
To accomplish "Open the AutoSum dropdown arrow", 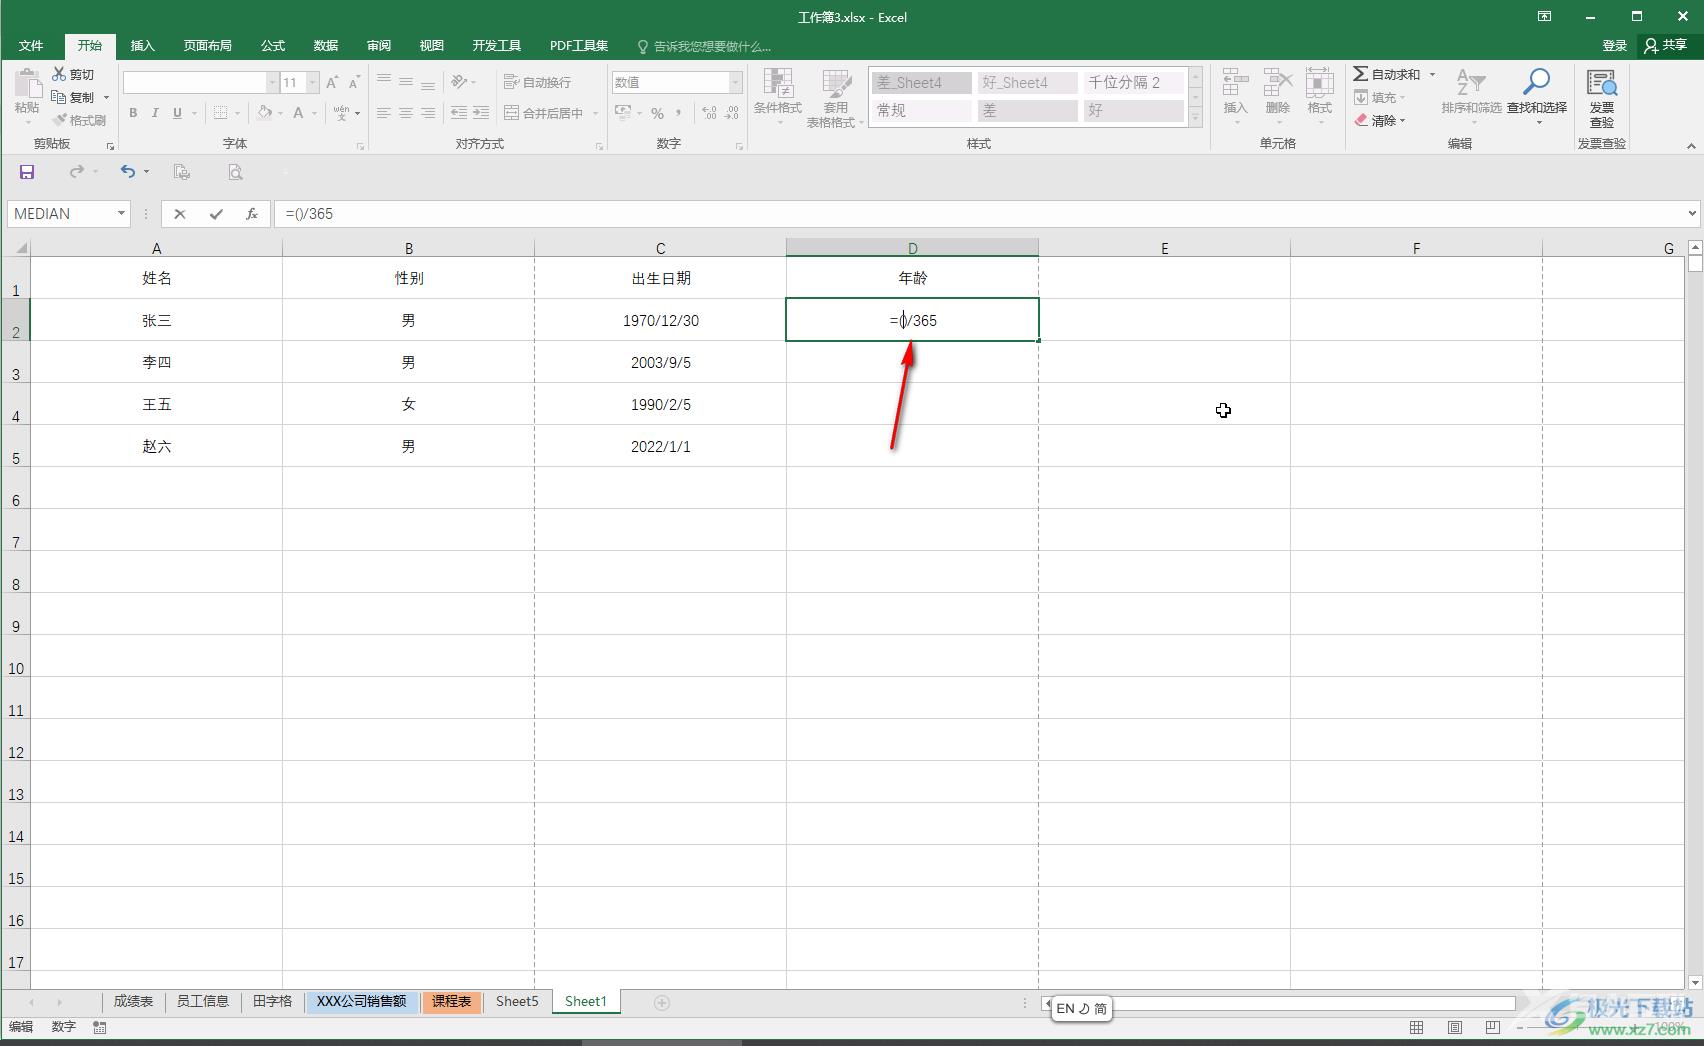I will pyautogui.click(x=1432, y=74).
